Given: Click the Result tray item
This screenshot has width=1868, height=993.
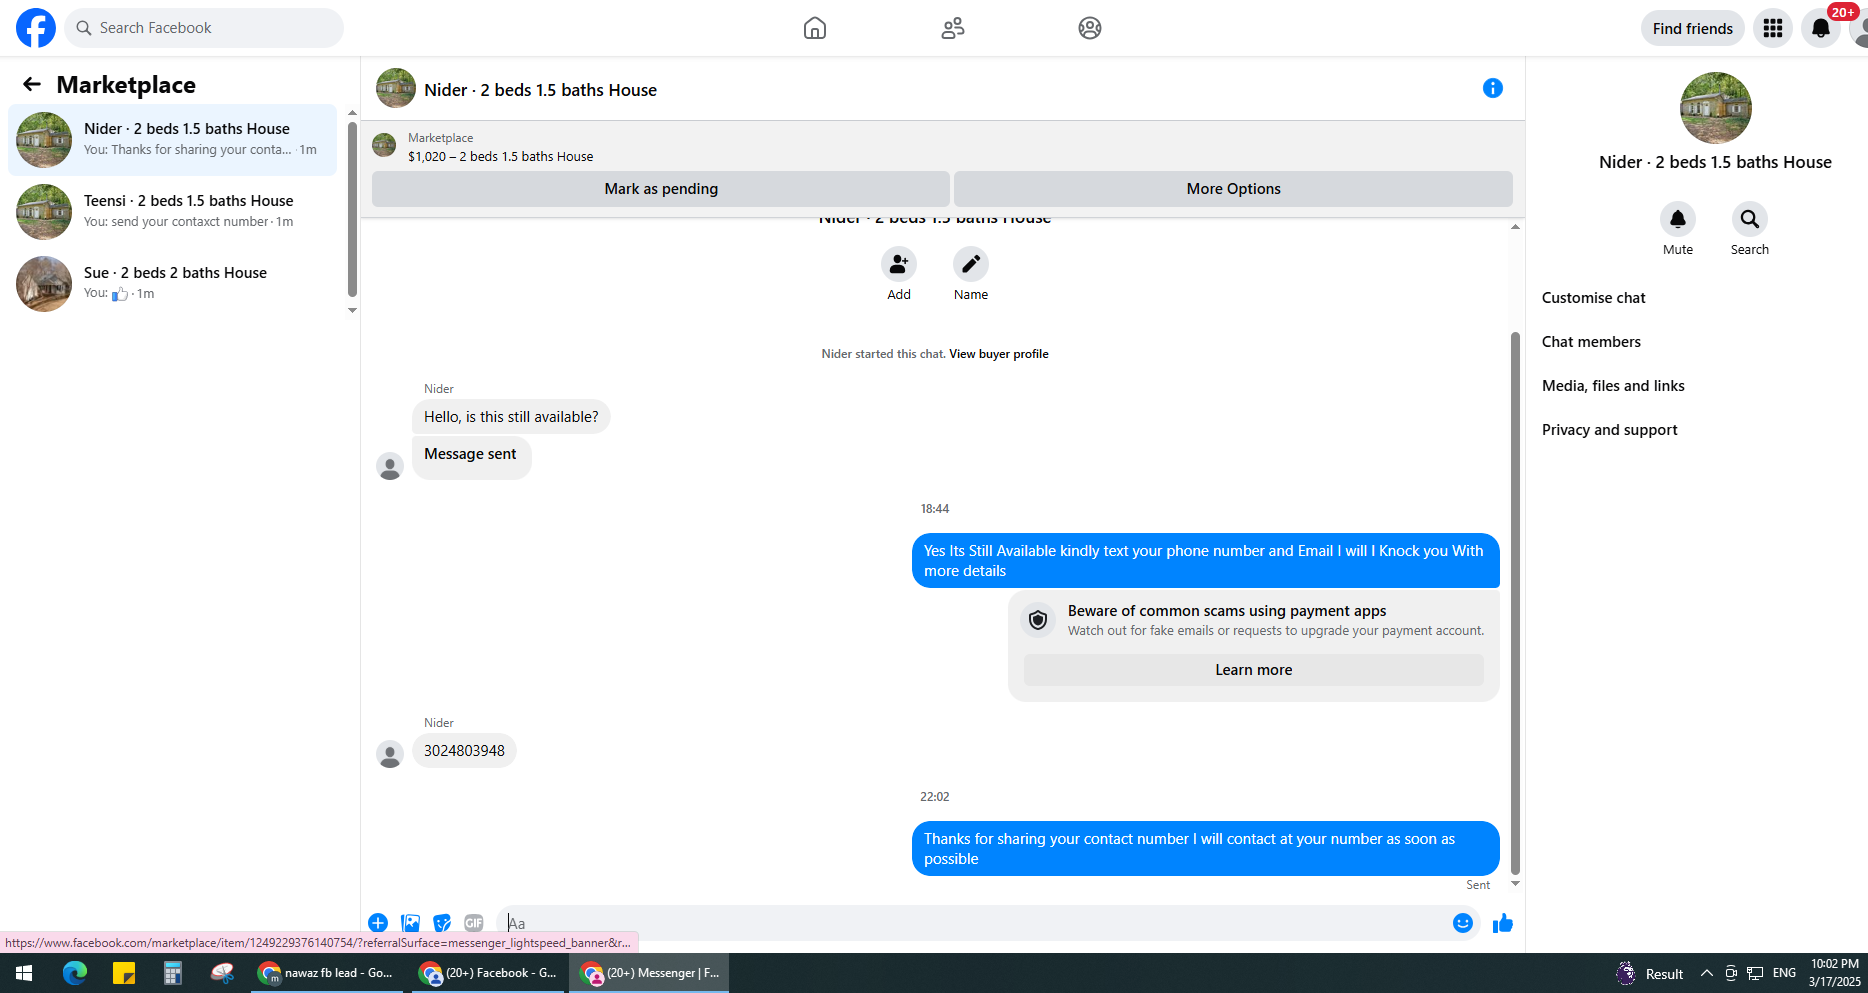Looking at the screenshot, I should (1650, 973).
